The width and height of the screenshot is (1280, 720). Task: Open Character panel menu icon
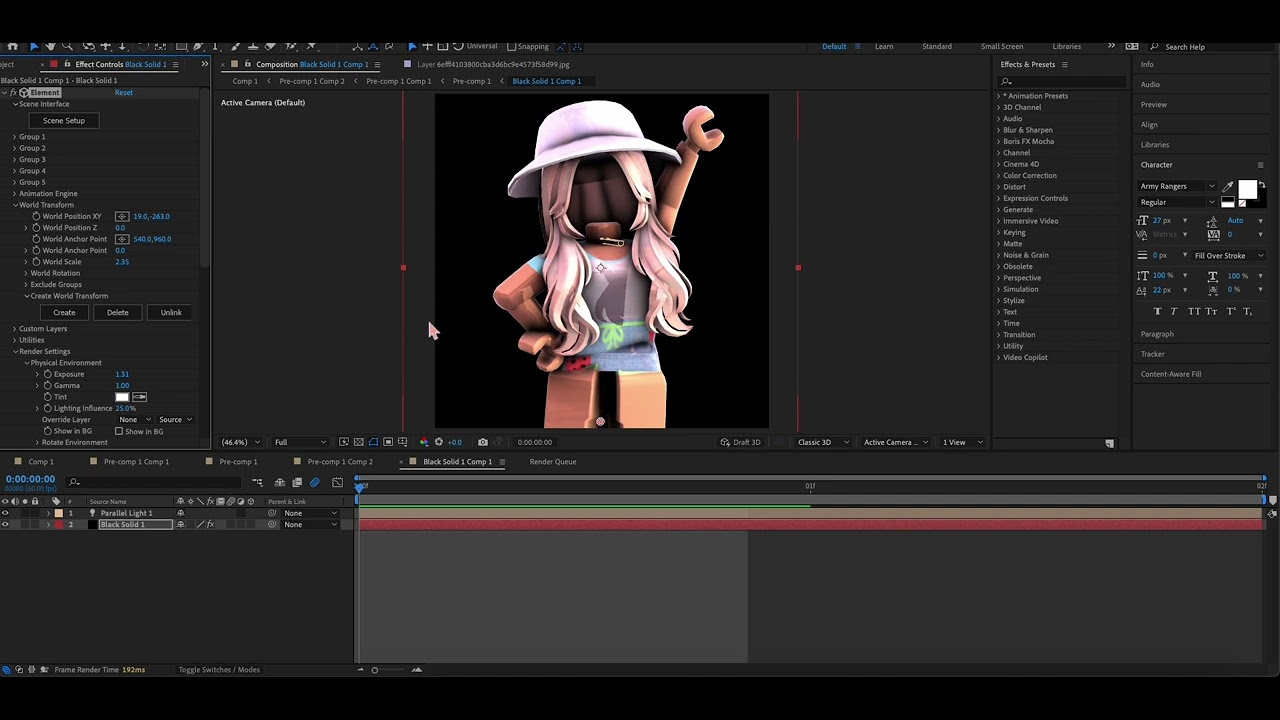[1260, 165]
